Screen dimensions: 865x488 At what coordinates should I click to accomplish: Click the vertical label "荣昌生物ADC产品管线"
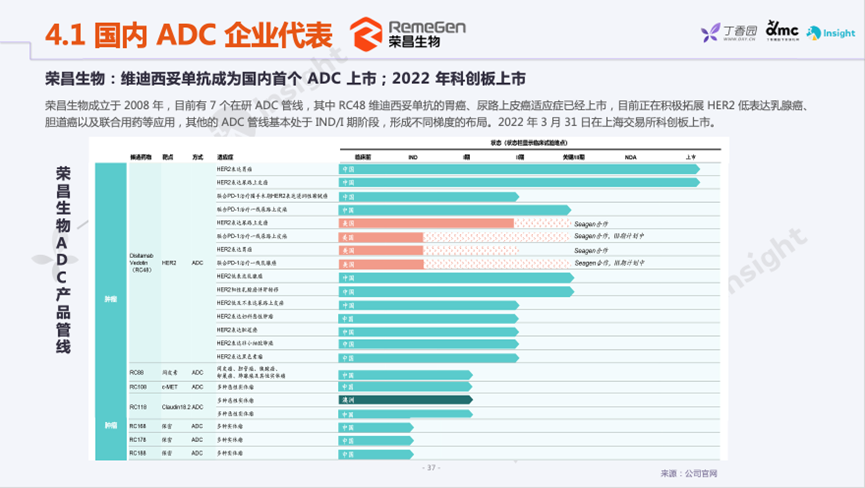click(x=63, y=260)
